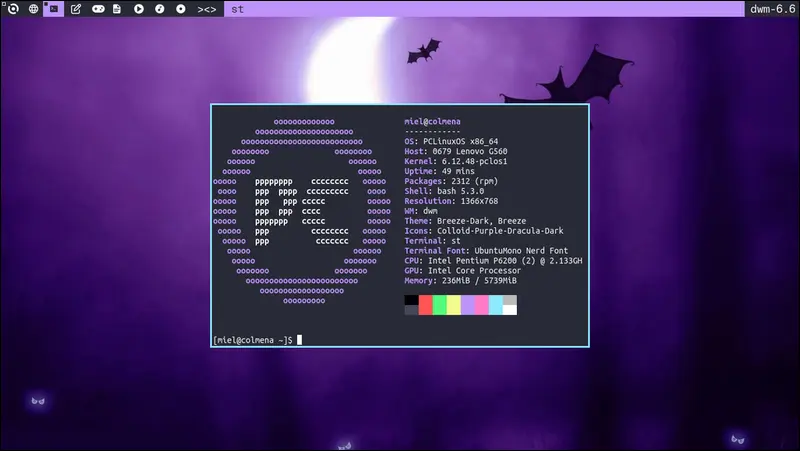Open the record disc tag
Screen dimensions: 800x451
coord(181,9)
